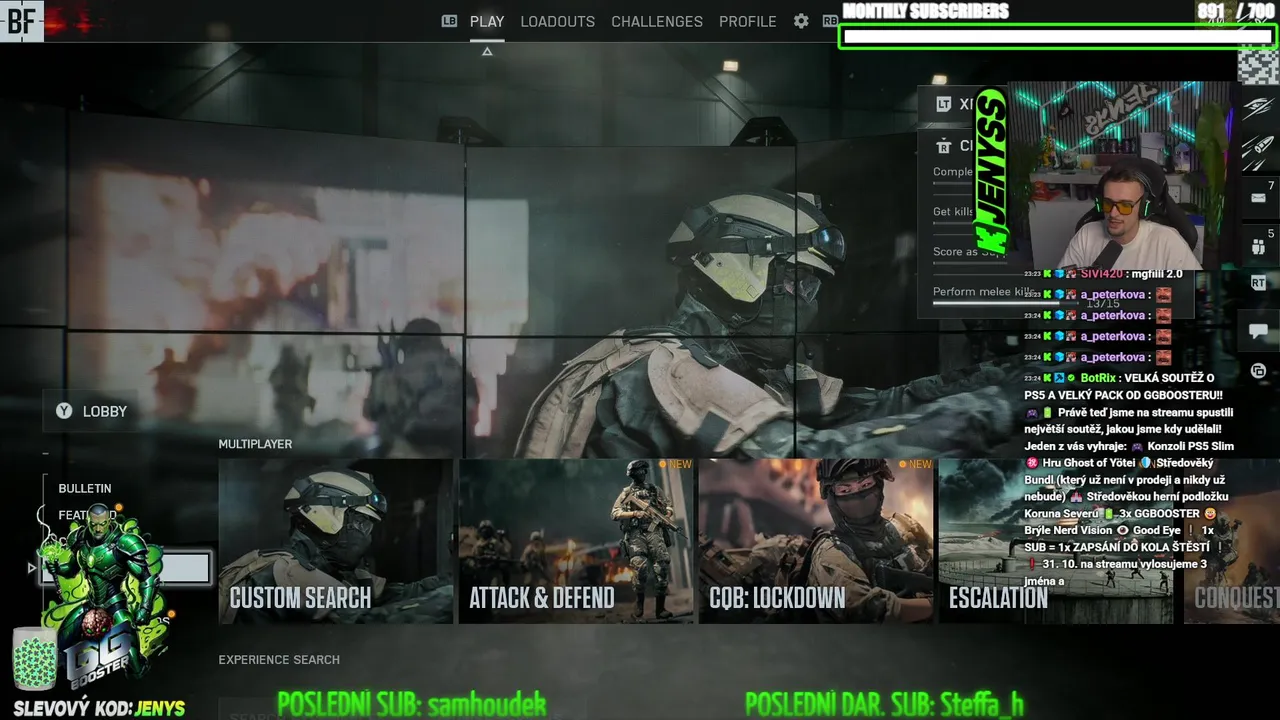Open the CHALLENGES tab
1280x720 pixels.
(657, 21)
